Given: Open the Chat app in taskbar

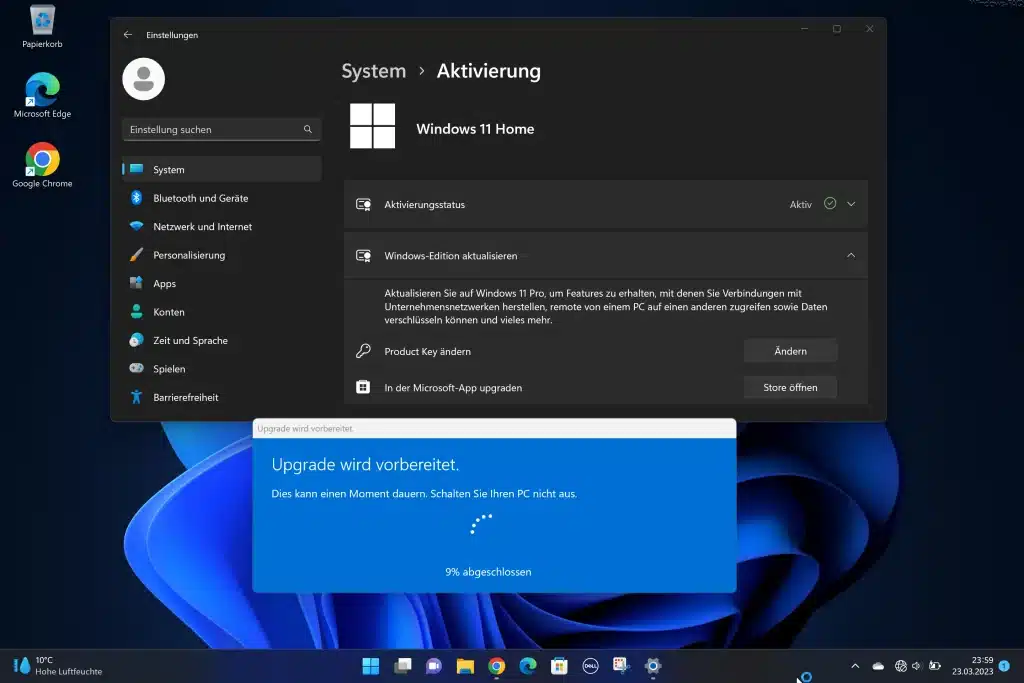Looking at the screenshot, I should (434, 666).
